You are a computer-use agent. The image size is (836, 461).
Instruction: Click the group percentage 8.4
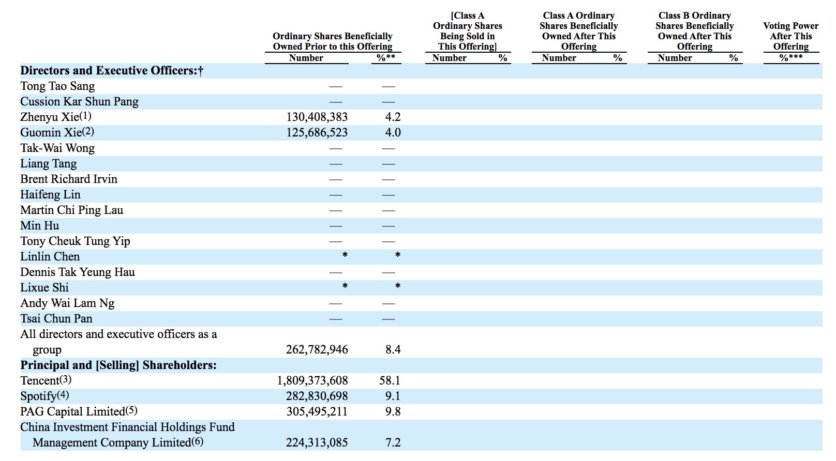click(393, 350)
